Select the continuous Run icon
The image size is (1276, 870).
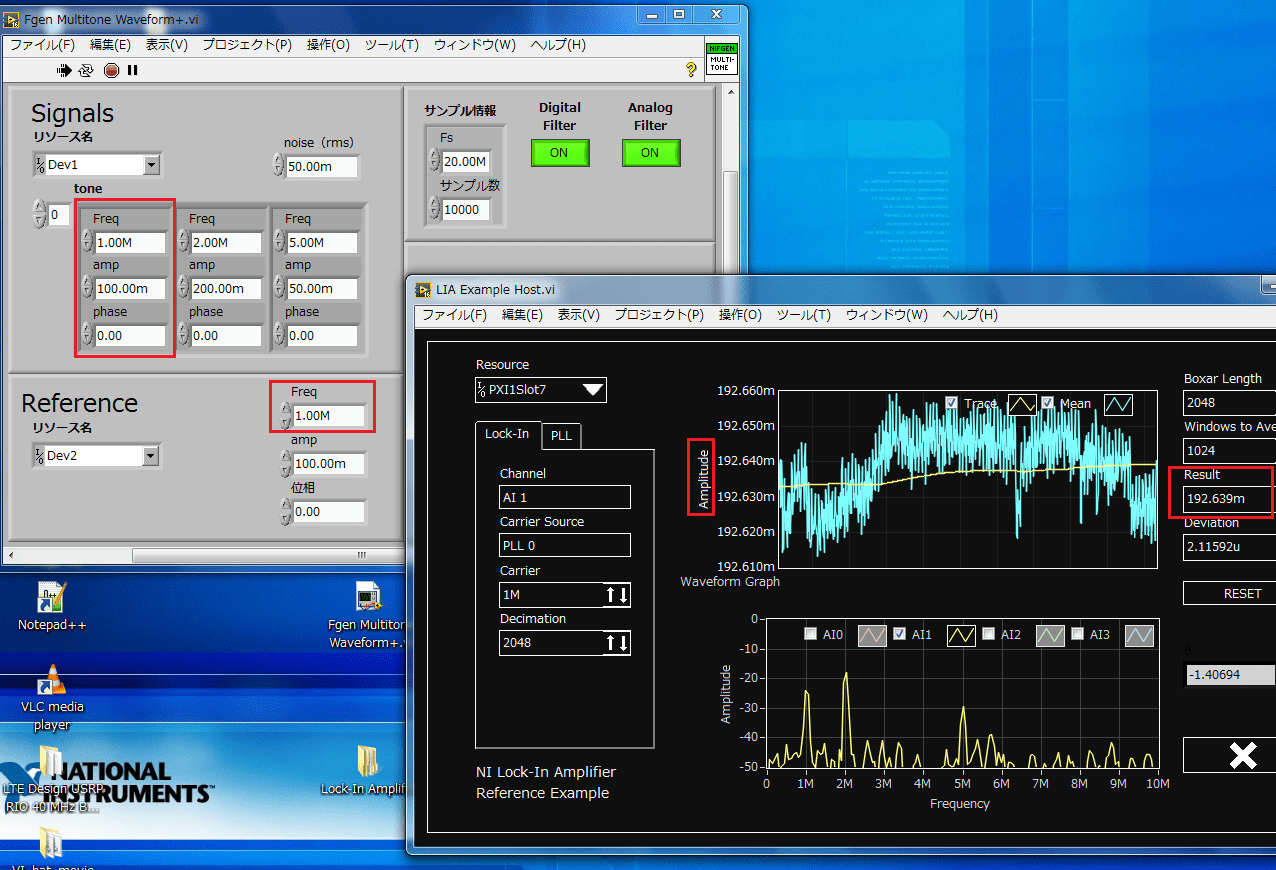(x=85, y=69)
